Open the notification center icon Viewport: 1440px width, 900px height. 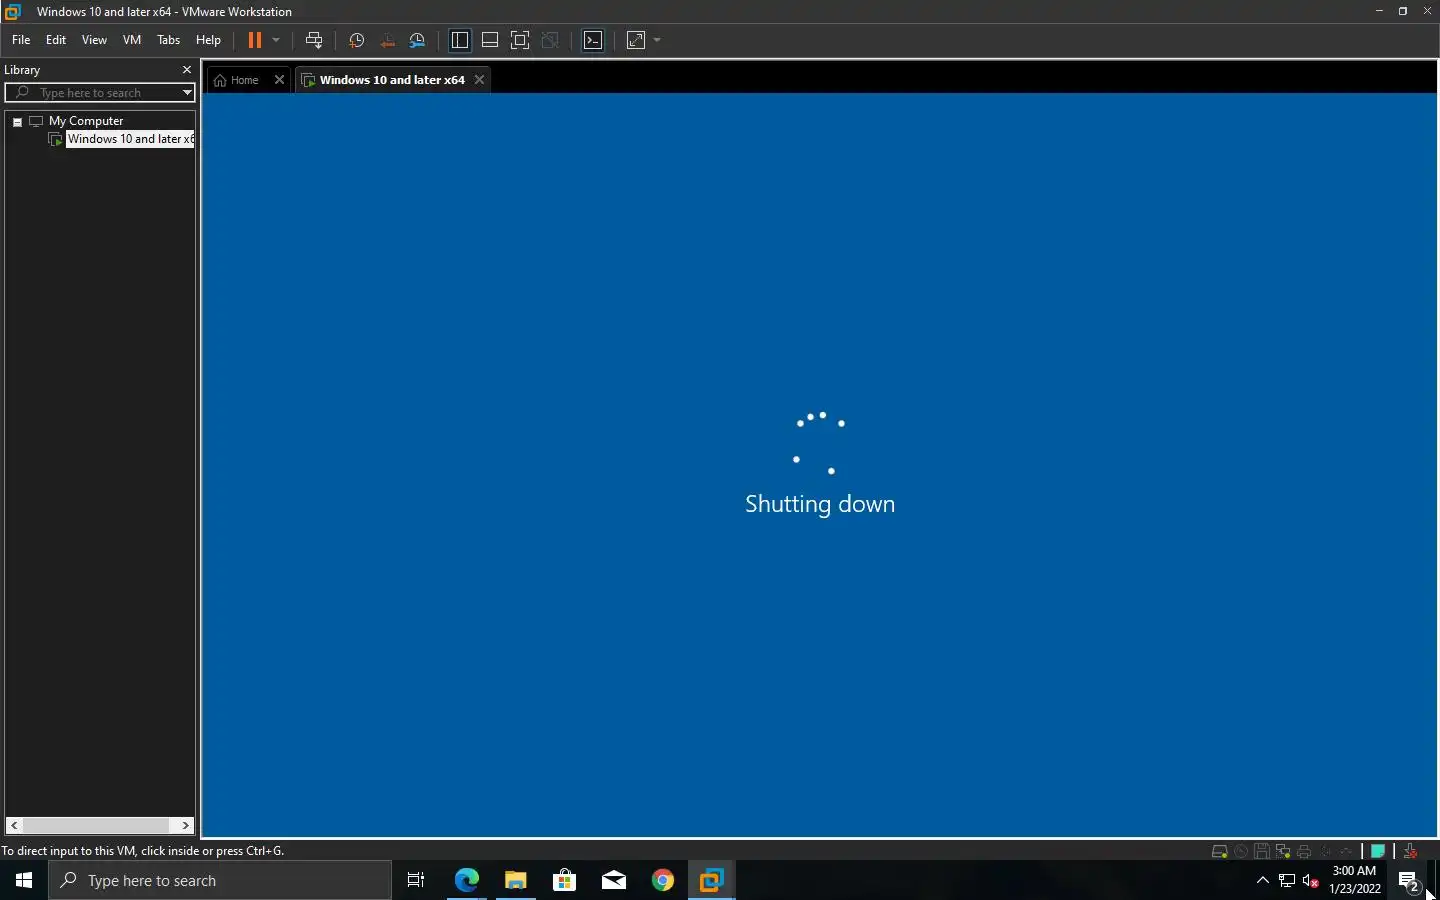1409,881
